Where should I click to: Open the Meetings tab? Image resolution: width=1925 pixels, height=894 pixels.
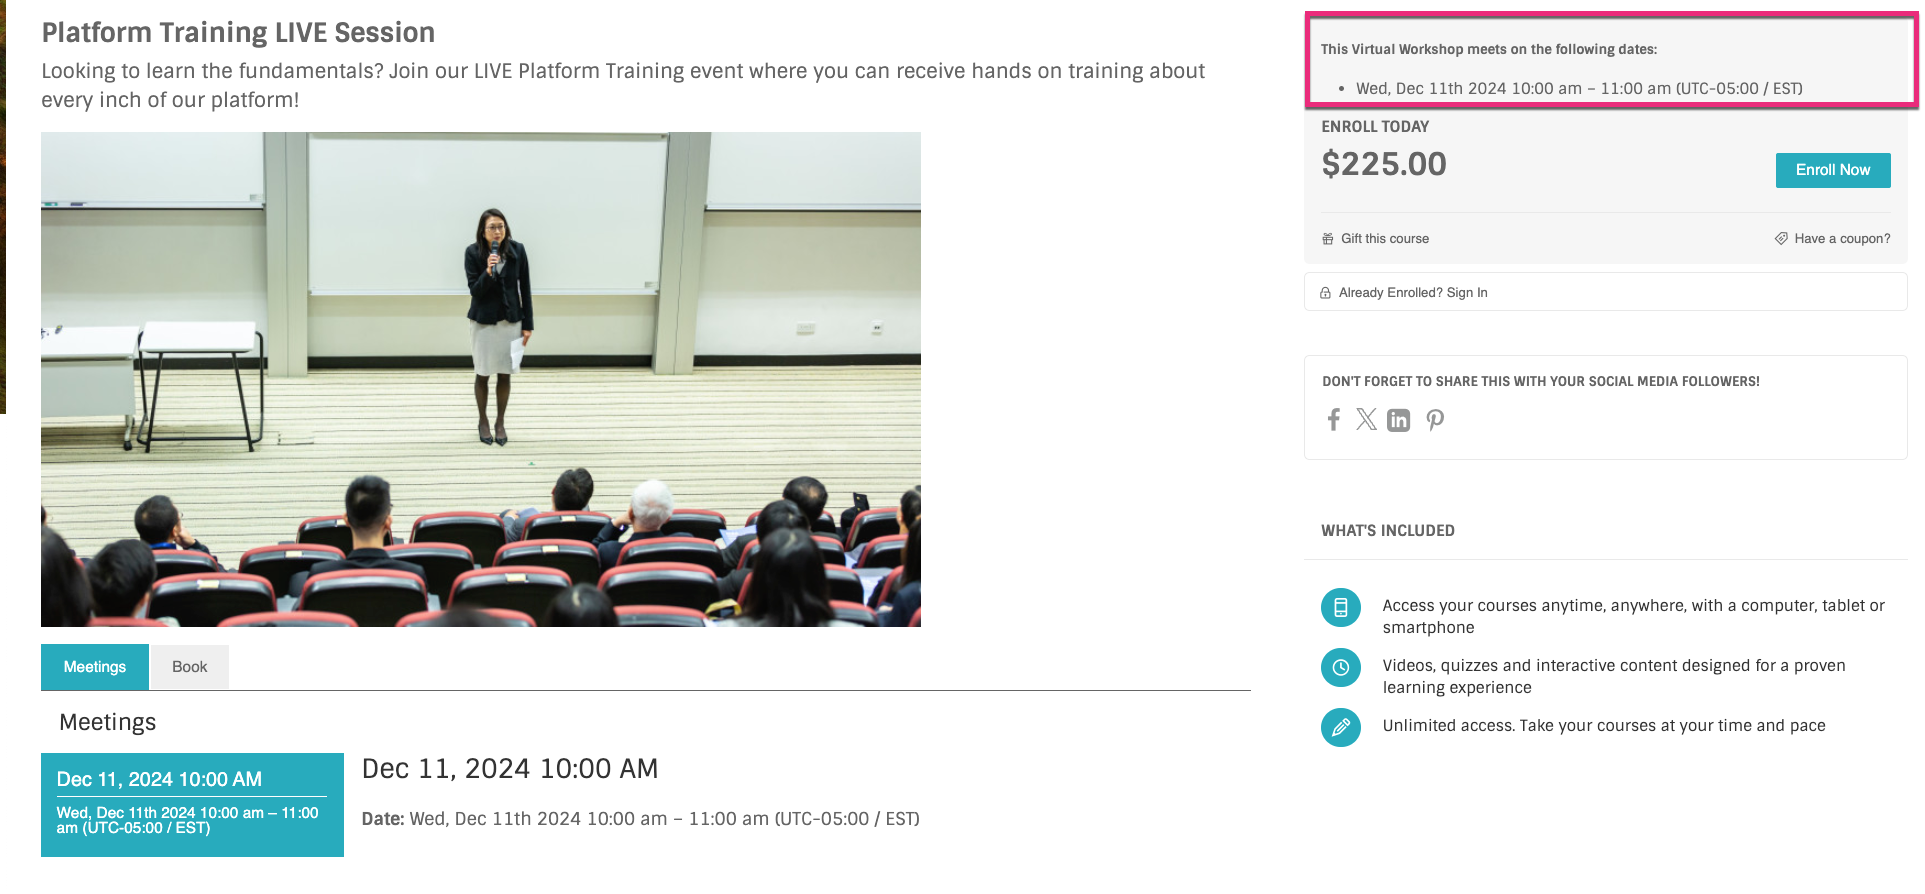pyautogui.click(x=95, y=667)
